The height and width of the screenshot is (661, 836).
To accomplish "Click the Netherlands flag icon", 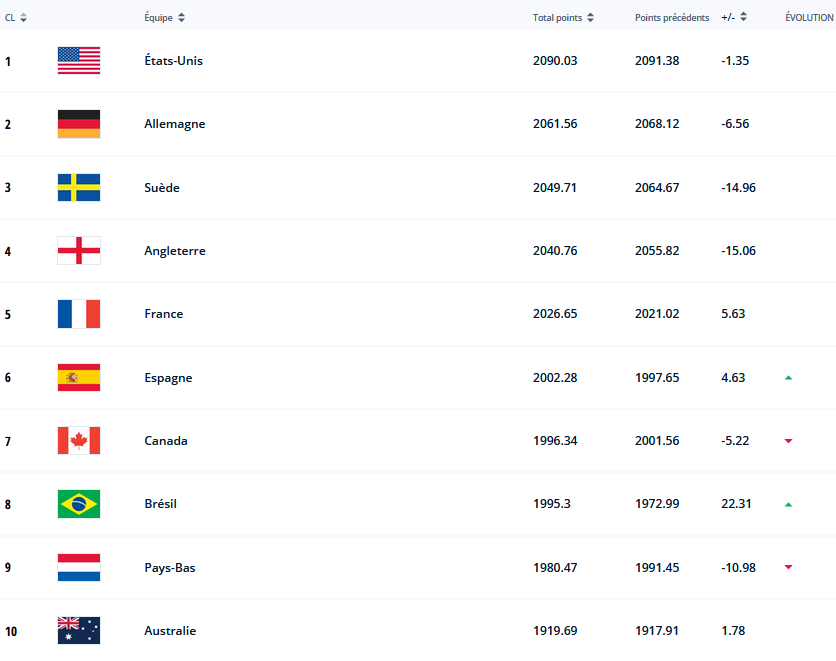I will (x=79, y=568).
